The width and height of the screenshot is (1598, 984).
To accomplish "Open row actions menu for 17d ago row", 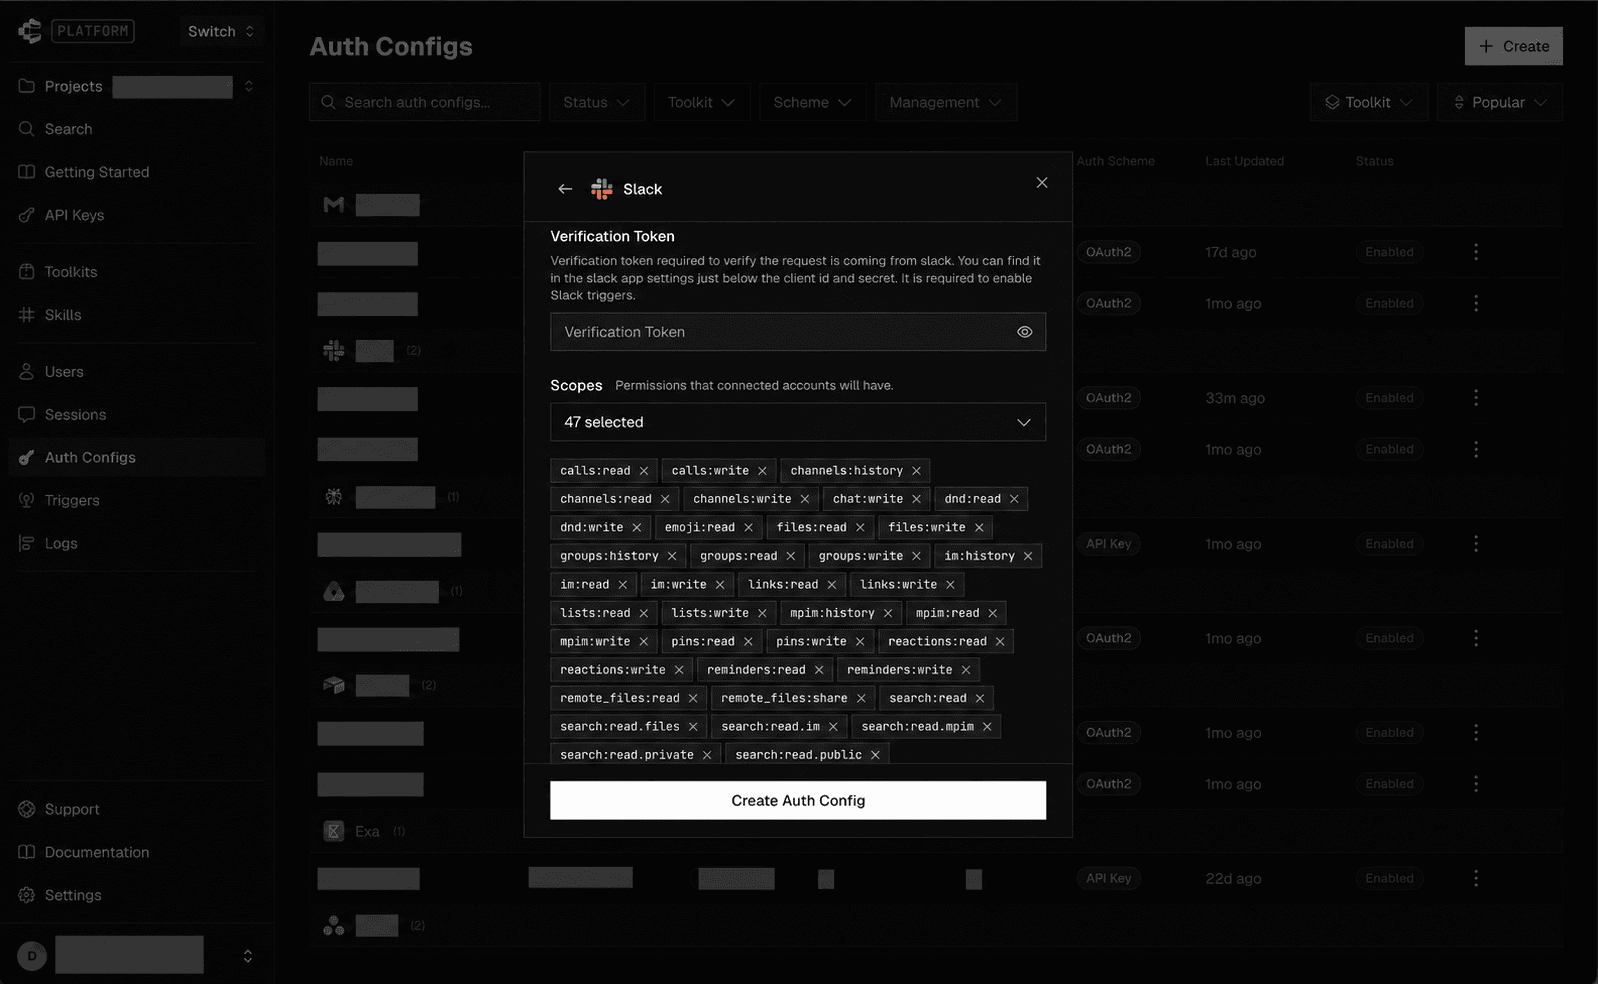I will point(1476,252).
